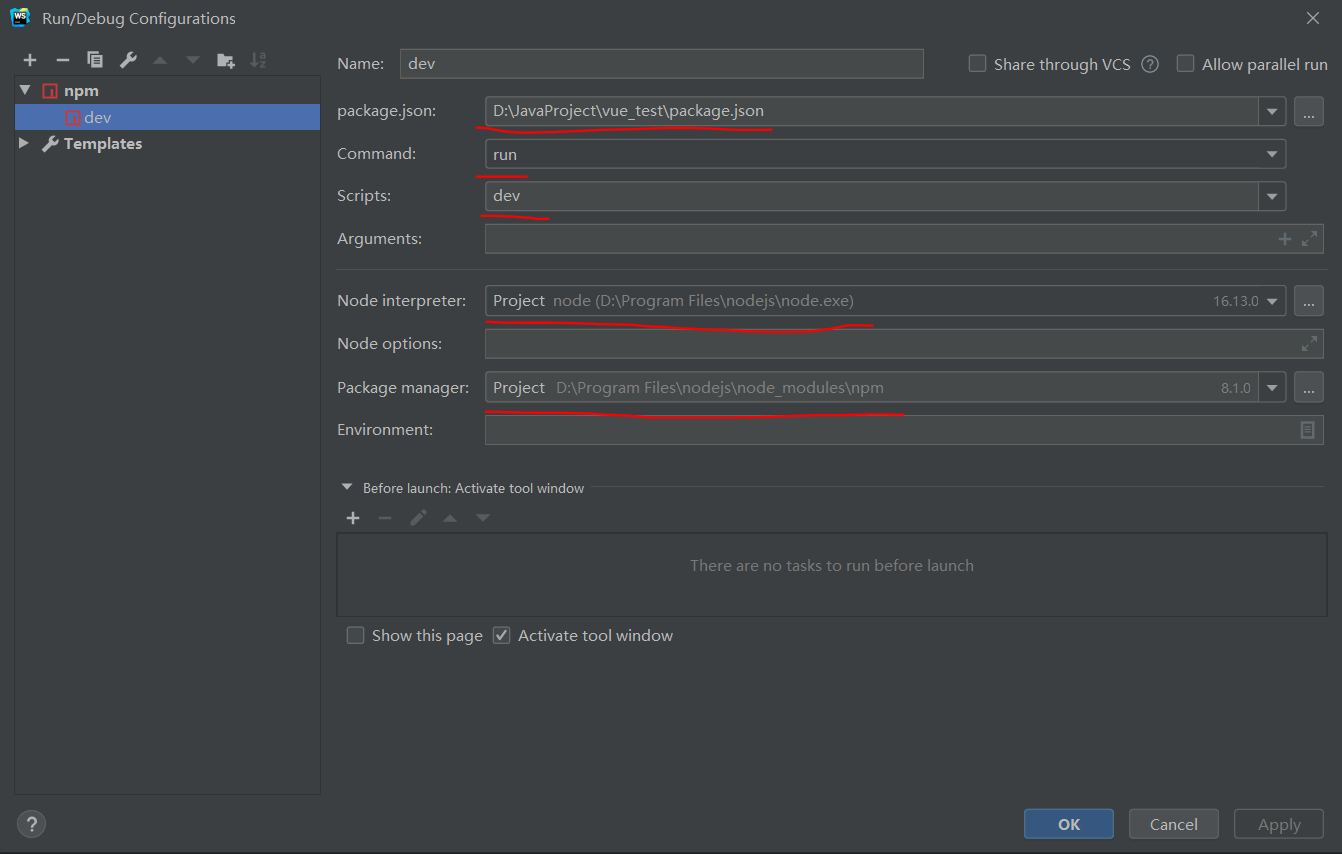Collapse the Before launch section
The height and width of the screenshot is (854, 1342).
point(347,487)
